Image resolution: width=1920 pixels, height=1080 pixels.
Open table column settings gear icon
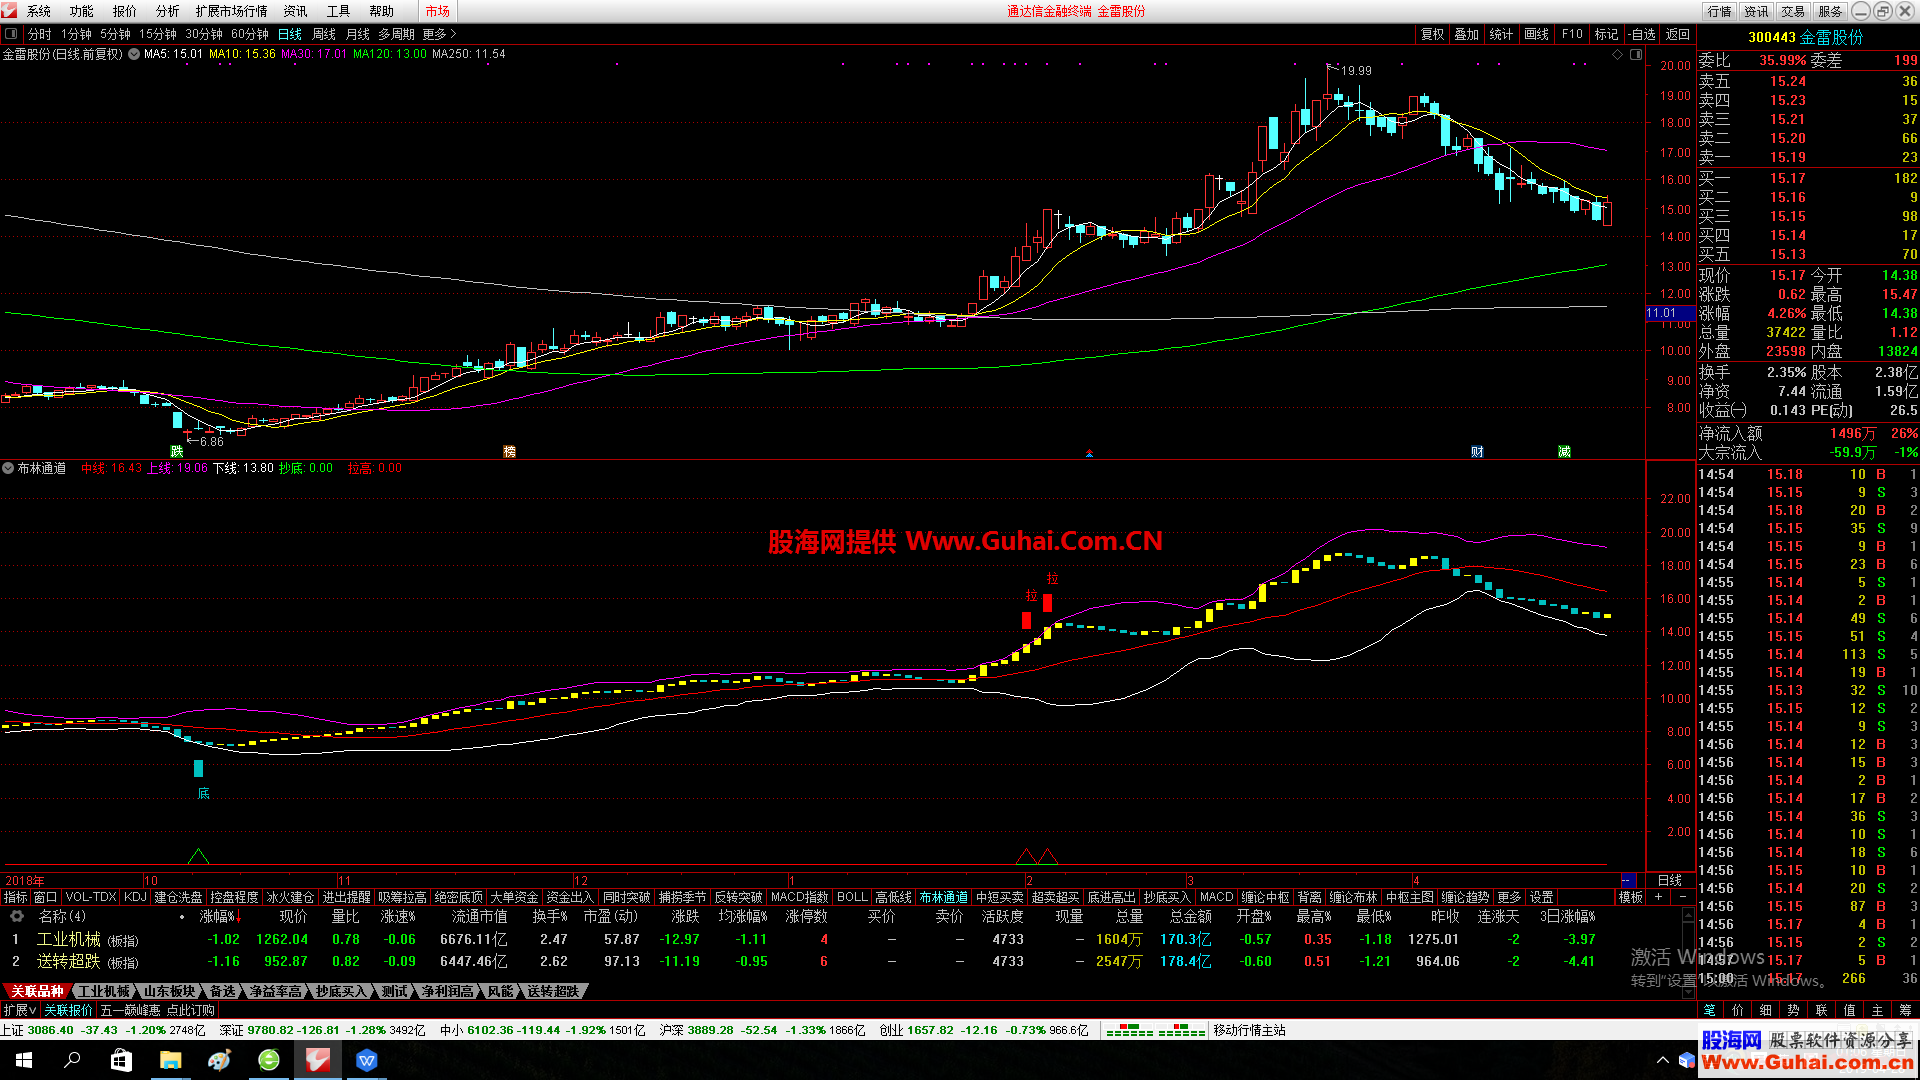click(x=16, y=916)
